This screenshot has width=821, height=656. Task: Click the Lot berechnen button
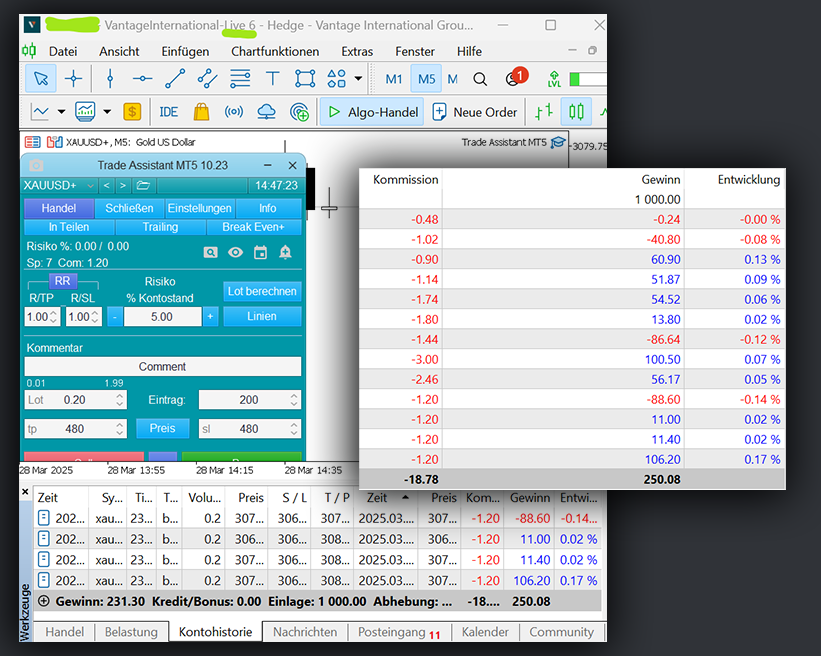pos(262,291)
